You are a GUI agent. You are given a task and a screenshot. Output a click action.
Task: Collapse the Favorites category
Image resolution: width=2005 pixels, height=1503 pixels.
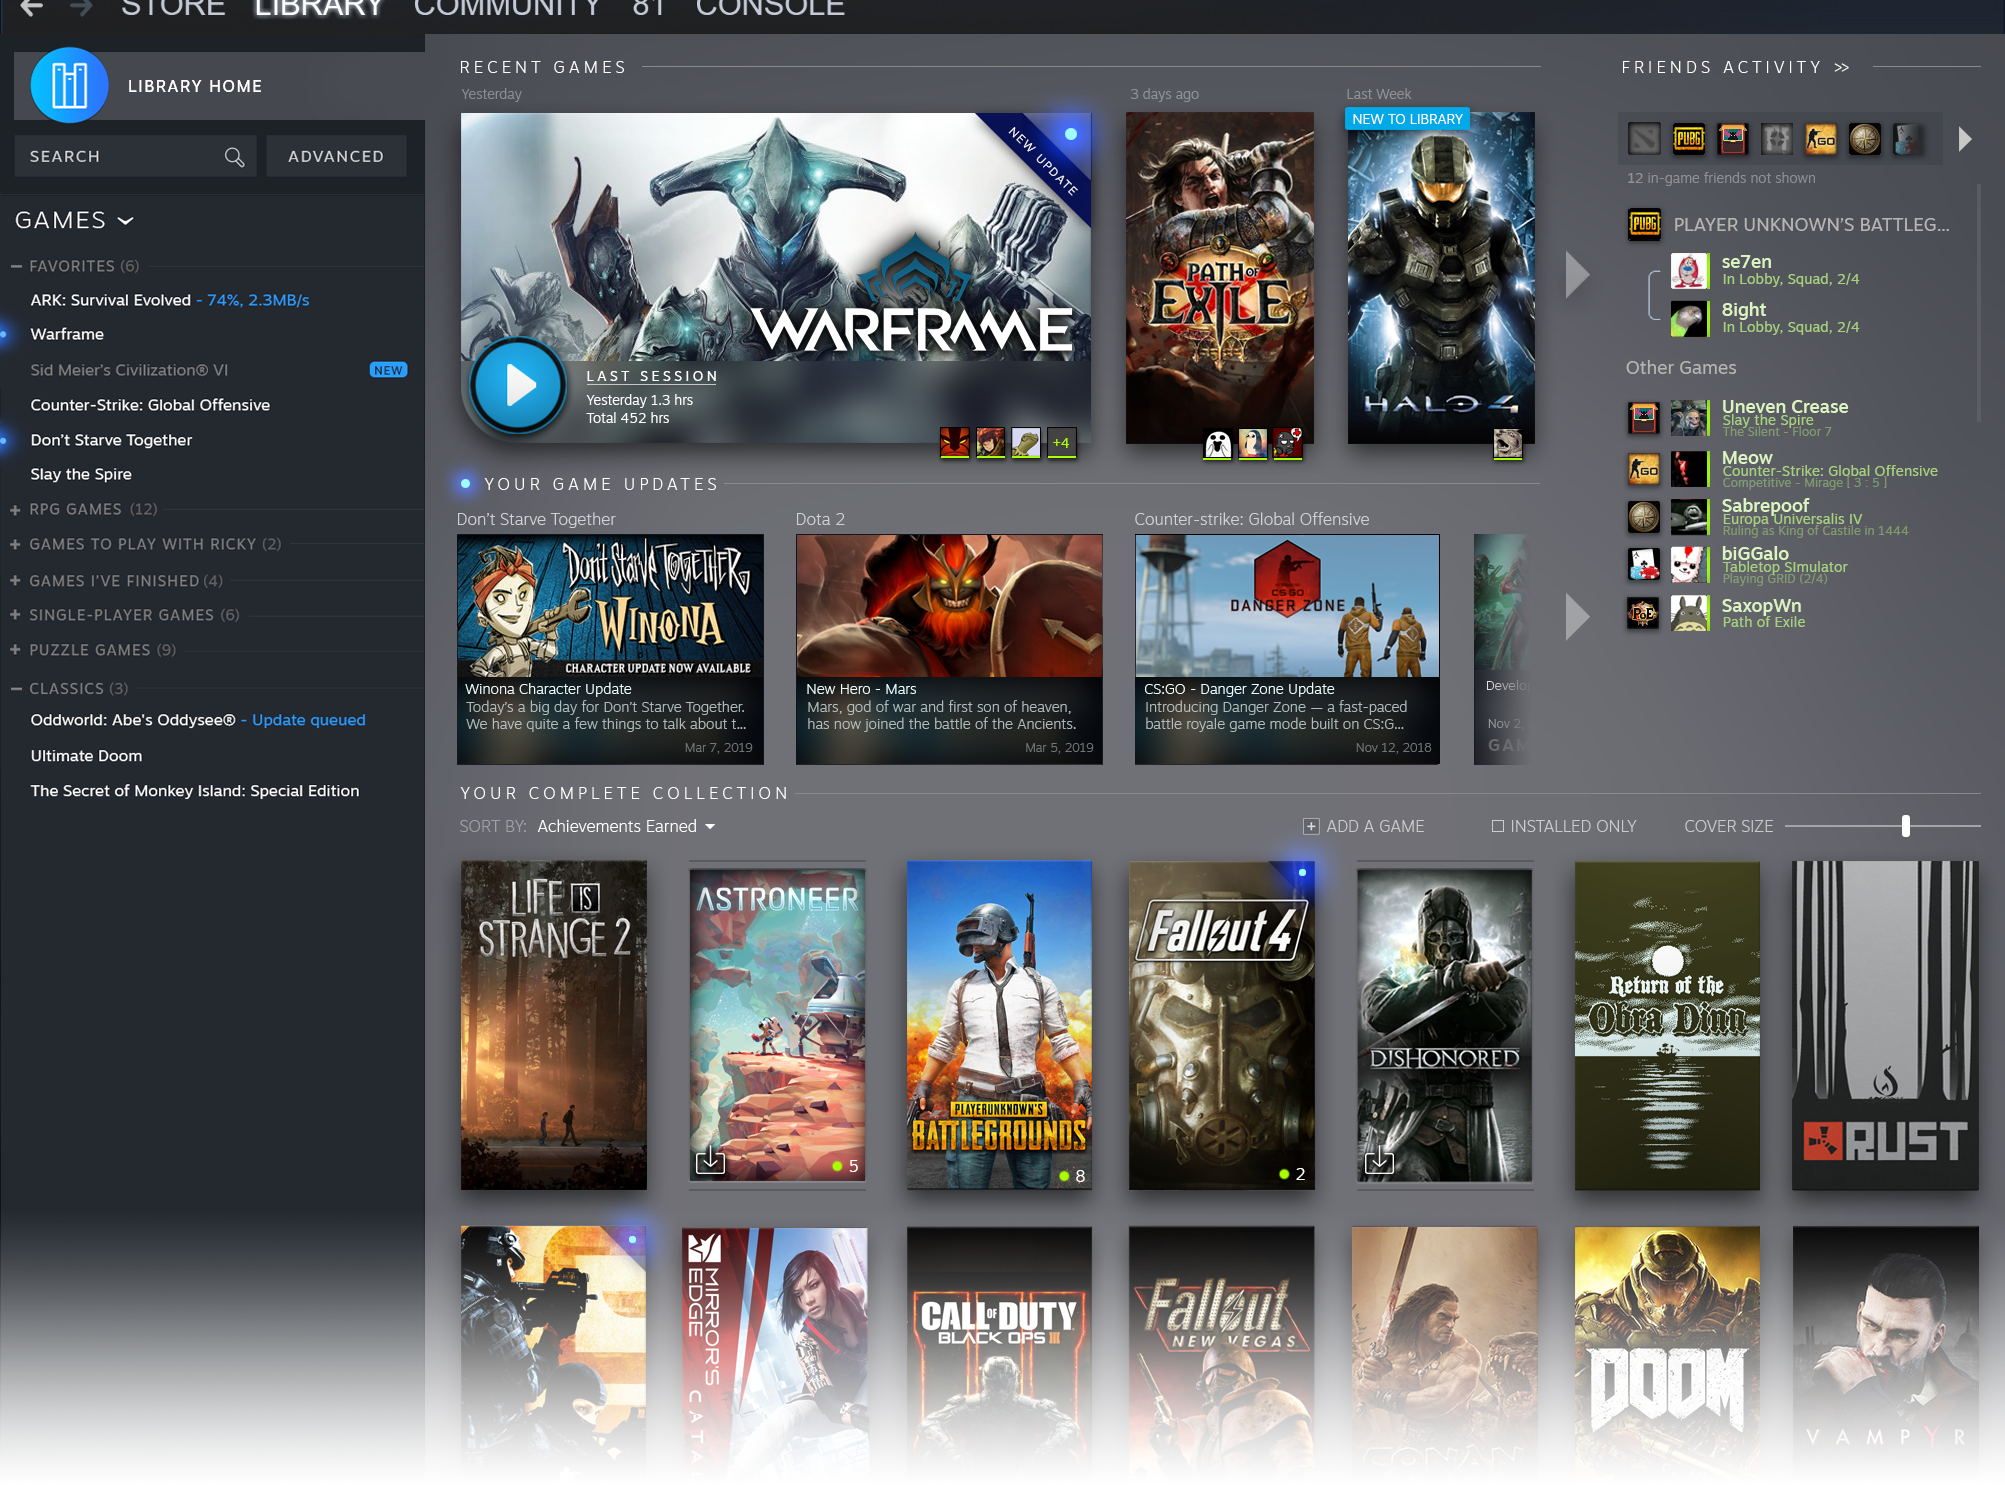point(17,266)
